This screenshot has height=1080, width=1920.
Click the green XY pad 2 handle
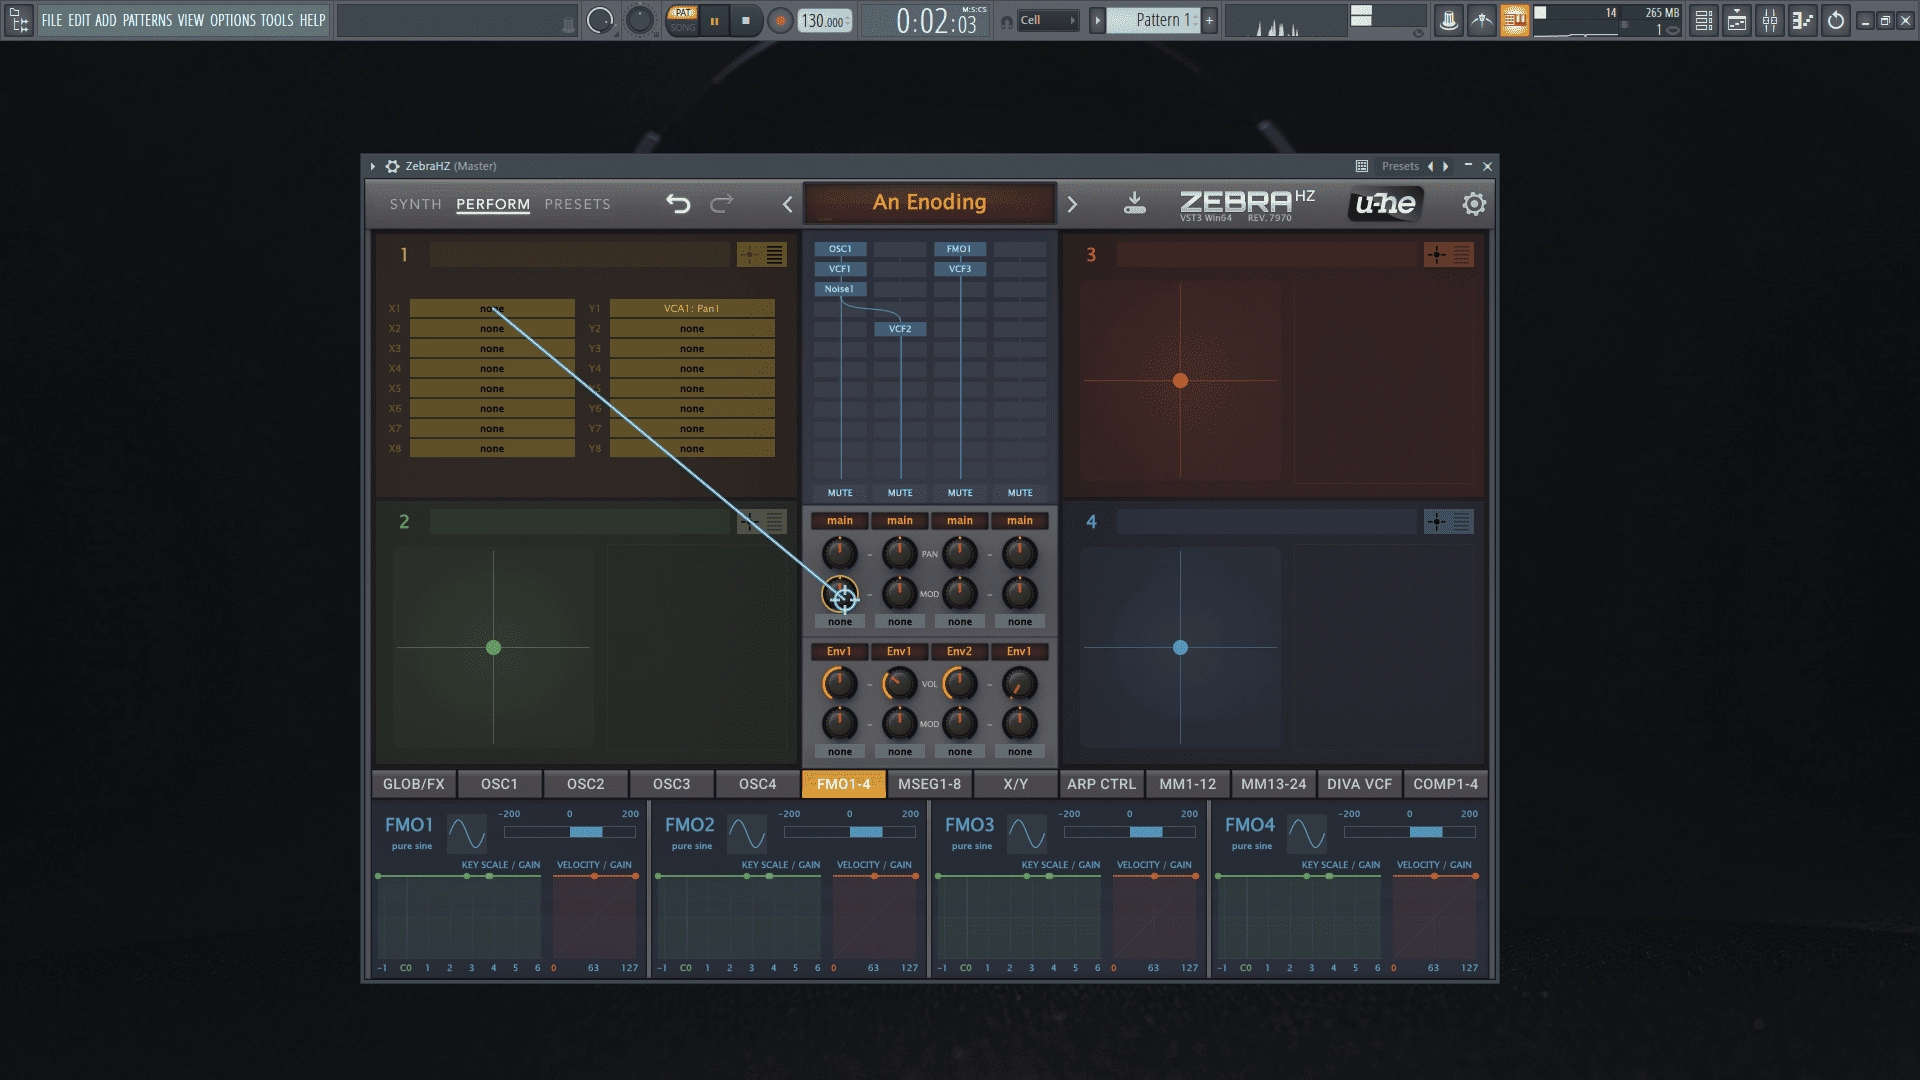pyautogui.click(x=493, y=648)
